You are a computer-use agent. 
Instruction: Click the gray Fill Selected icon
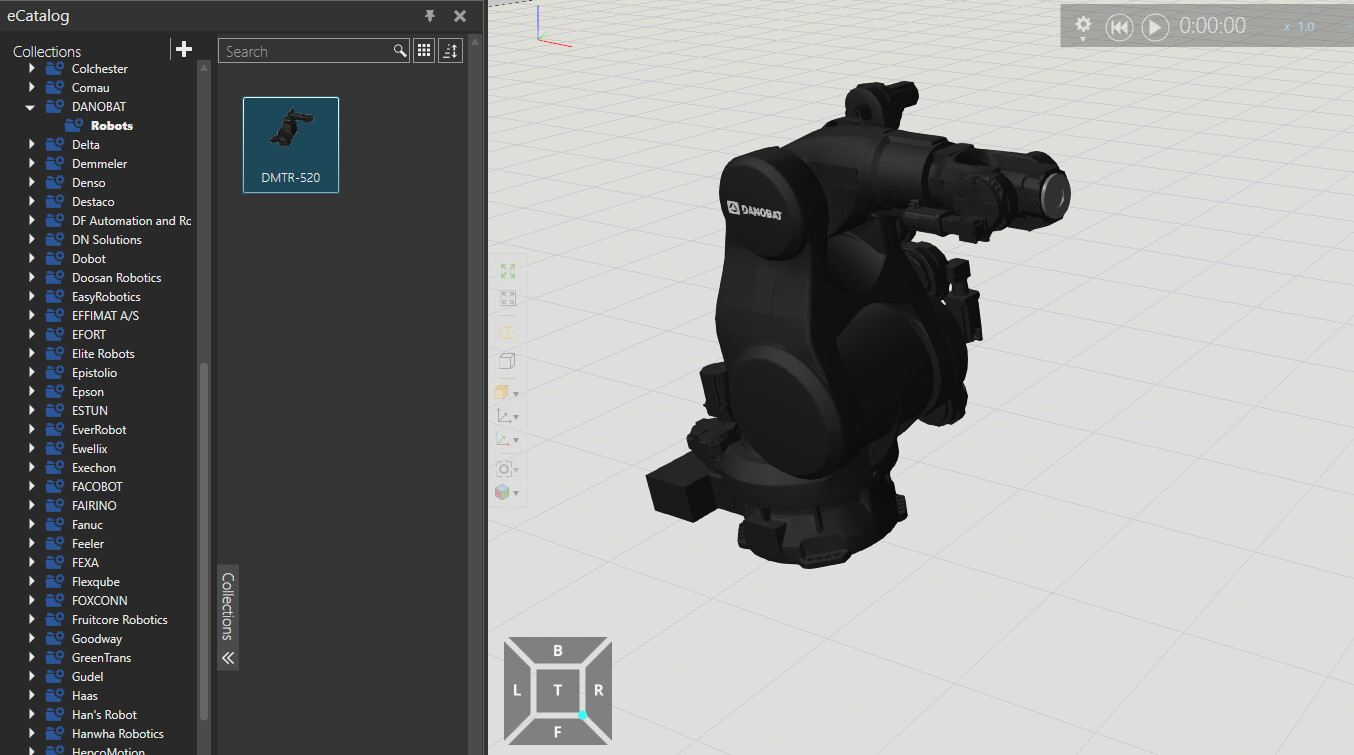[507, 298]
